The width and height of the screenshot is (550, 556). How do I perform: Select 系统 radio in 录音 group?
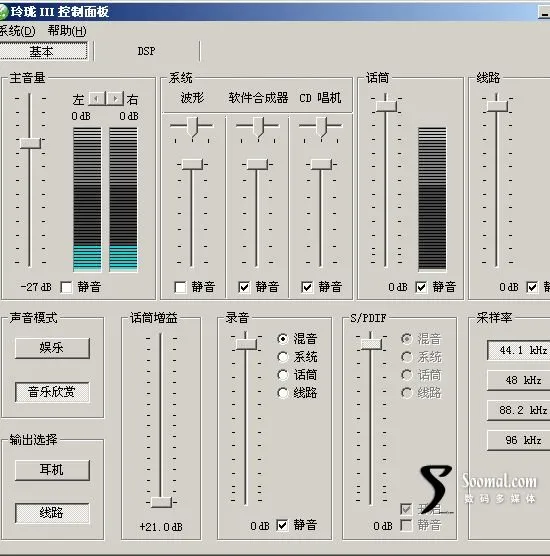[283, 357]
